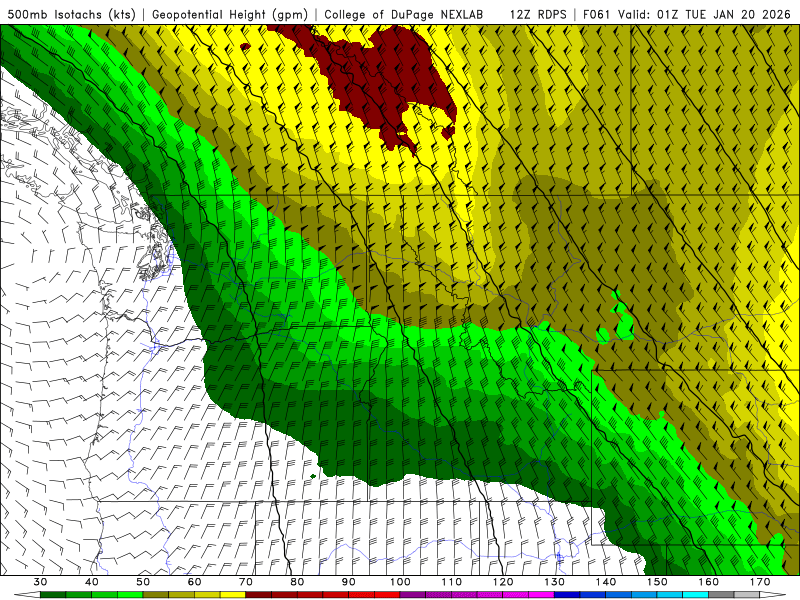Click the '80' colorbar scale label
Screen dimensions: 800x600
tap(297, 582)
